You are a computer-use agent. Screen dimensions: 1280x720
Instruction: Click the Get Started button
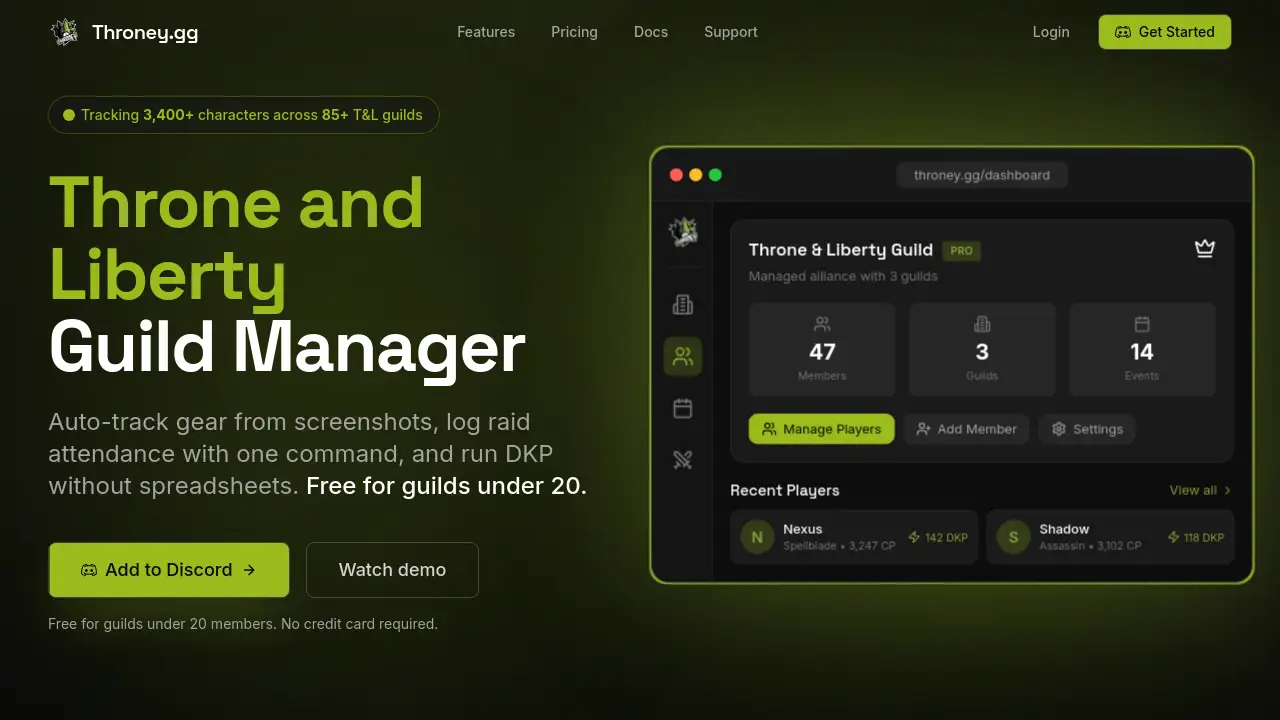click(1165, 32)
